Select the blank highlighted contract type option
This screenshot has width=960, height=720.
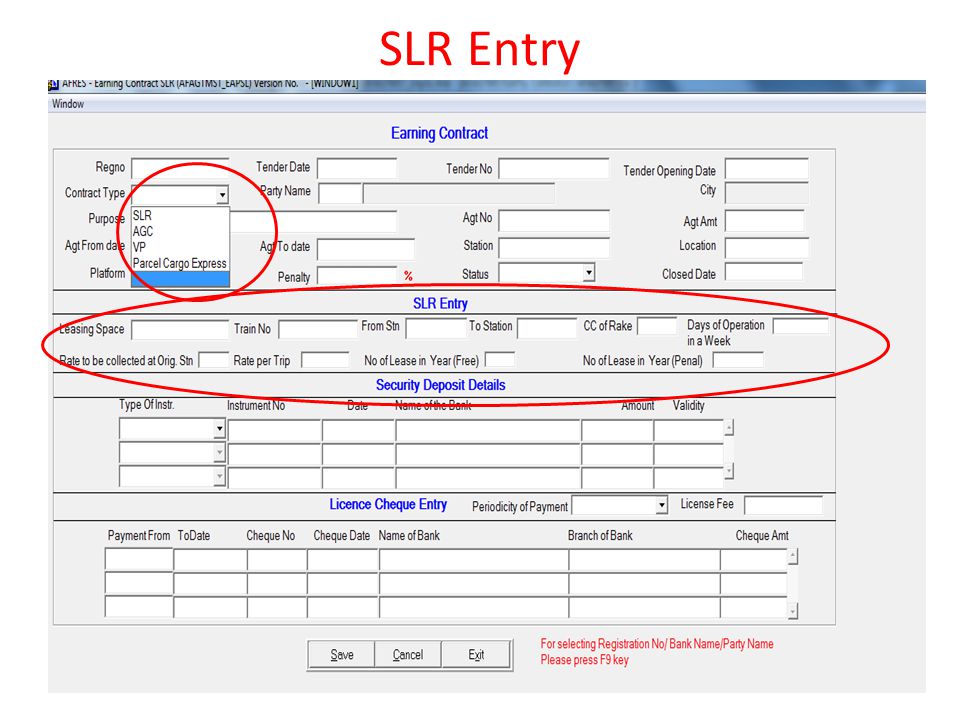(181, 279)
